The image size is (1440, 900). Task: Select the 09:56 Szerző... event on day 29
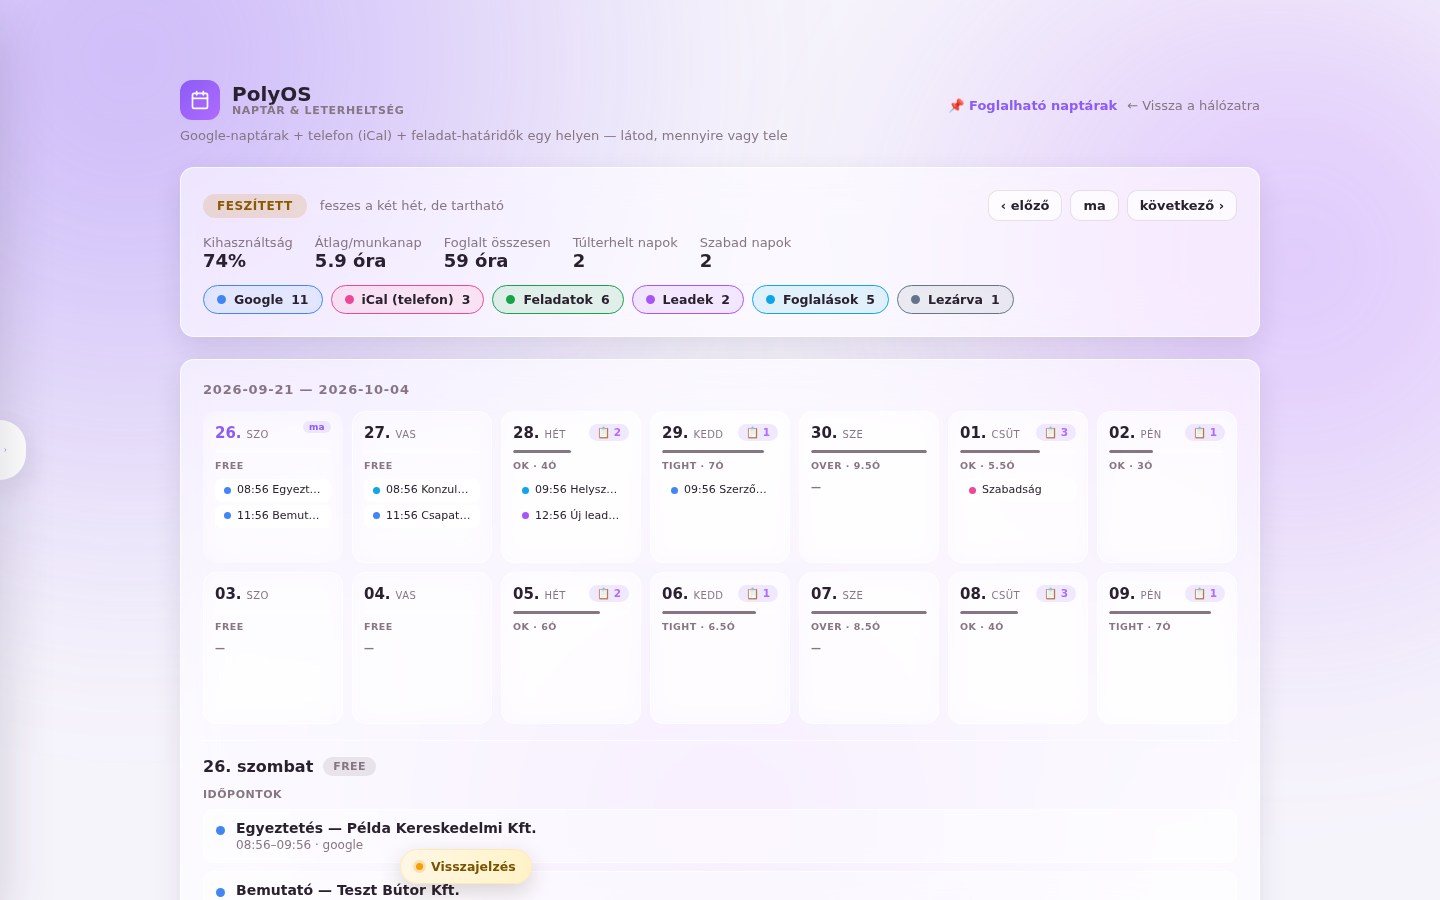pyautogui.click(x=720, y=490)
